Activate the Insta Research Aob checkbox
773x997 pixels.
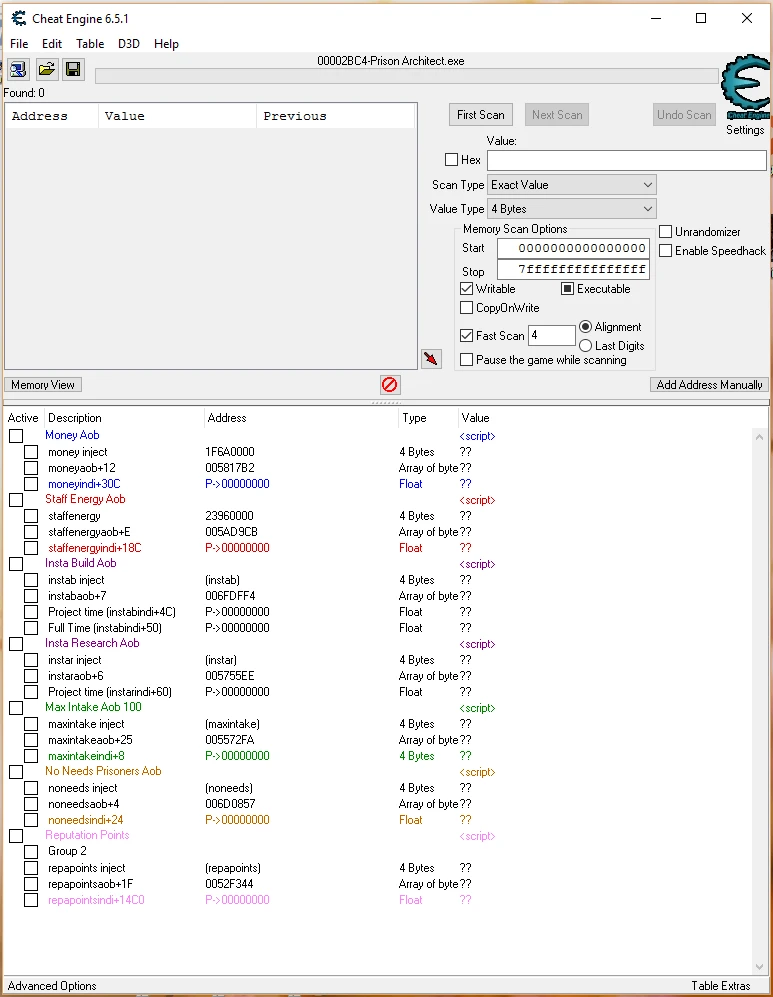click(x=16, y=643)
